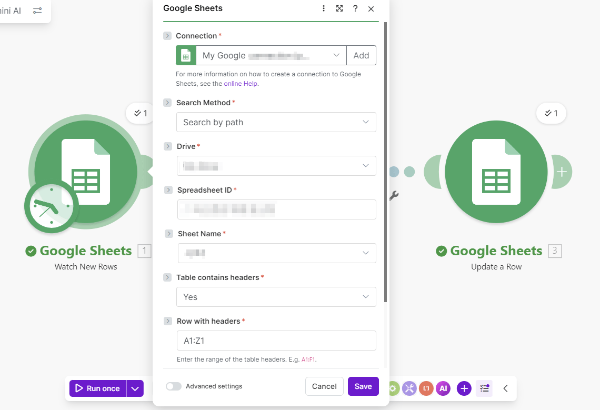The width and height of the screenshot is (600, 410).
Task: Open the Drive dropdown
Action: tap(276, 166)
